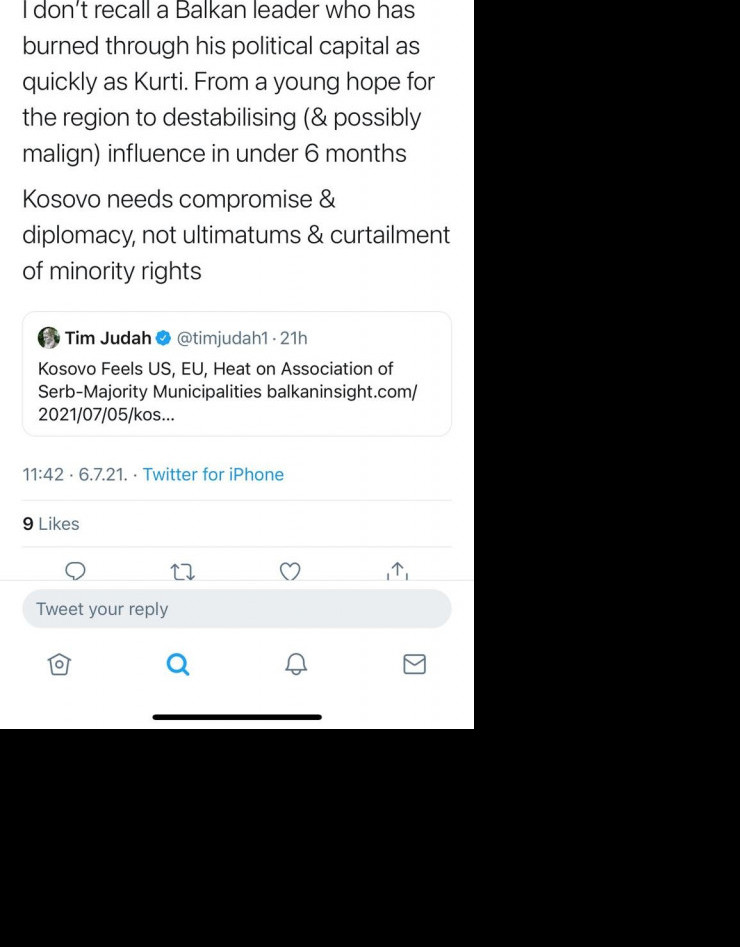Image resolution: width=740 pixels, height=947 pixels.
Task: Open Notifications bell icon
Action: [296, 664]
